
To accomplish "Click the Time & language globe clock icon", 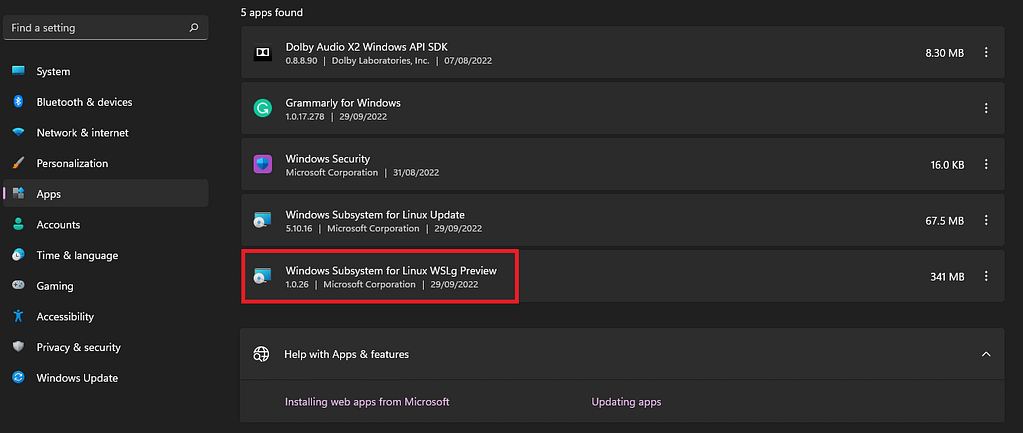I will pos(18,255).
